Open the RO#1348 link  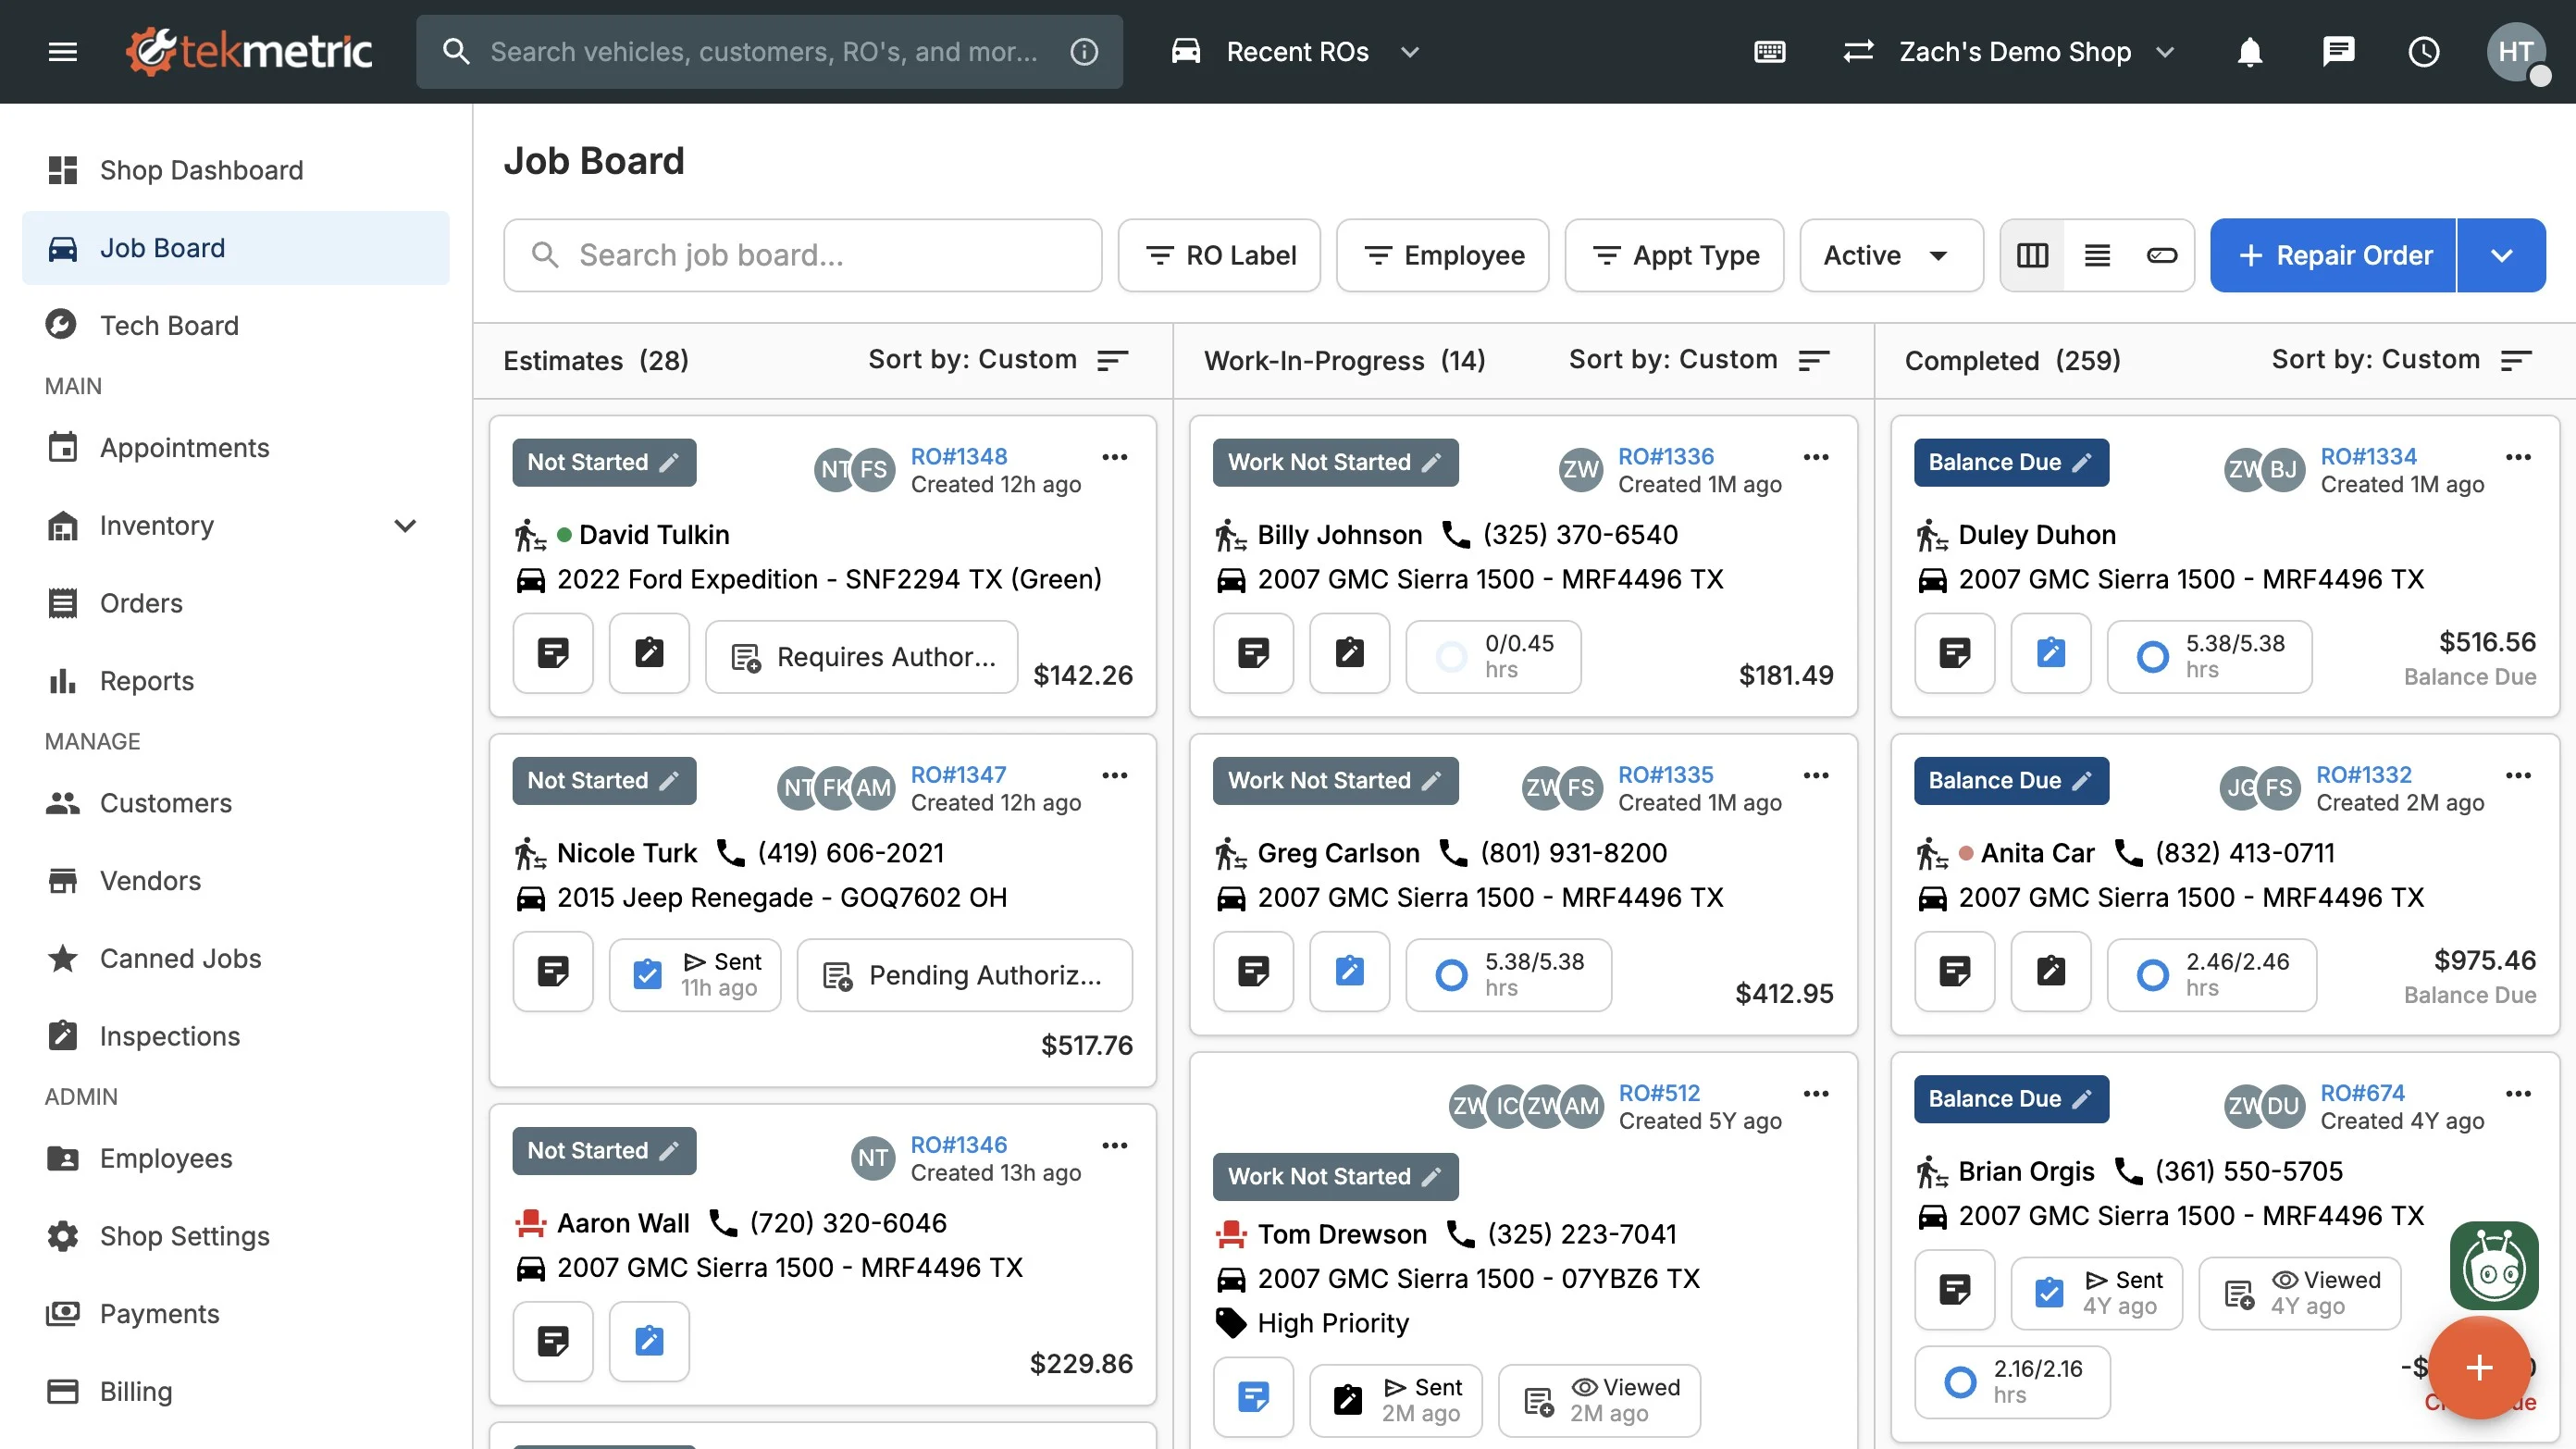pyautogui.click(x=958, y=456)
